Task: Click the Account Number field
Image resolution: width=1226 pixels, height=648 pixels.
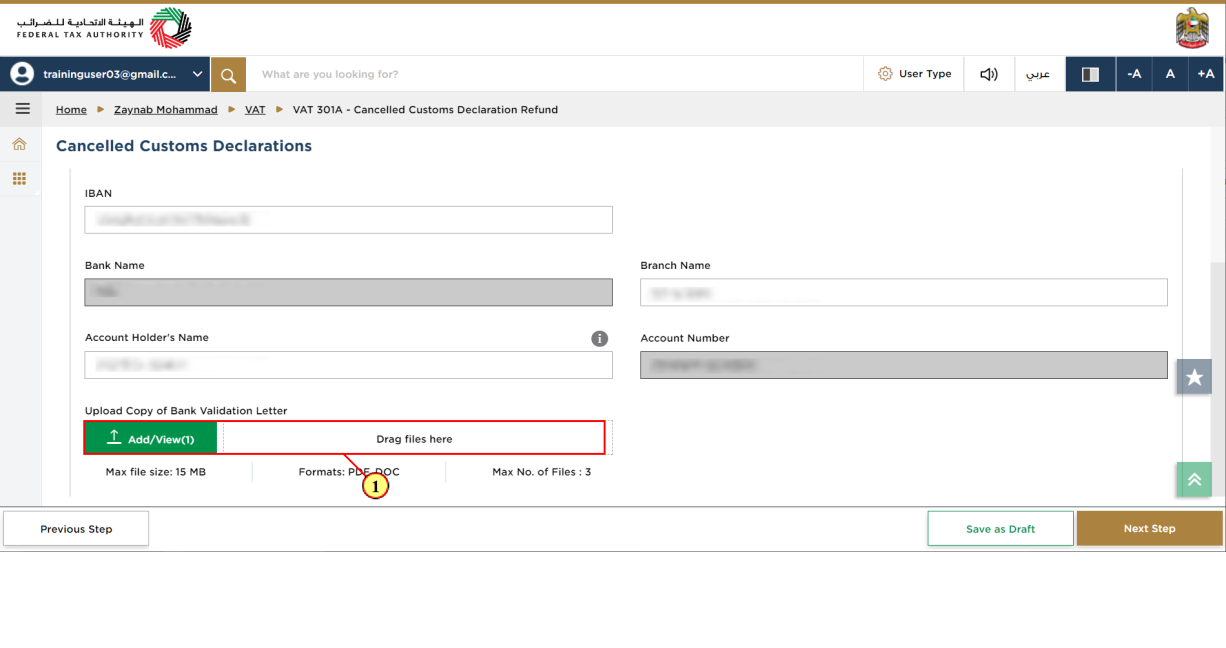Action: pos(904,365)
